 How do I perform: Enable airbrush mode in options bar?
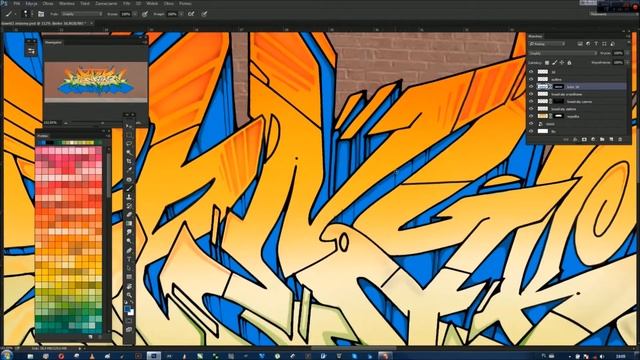coord(191,14)
